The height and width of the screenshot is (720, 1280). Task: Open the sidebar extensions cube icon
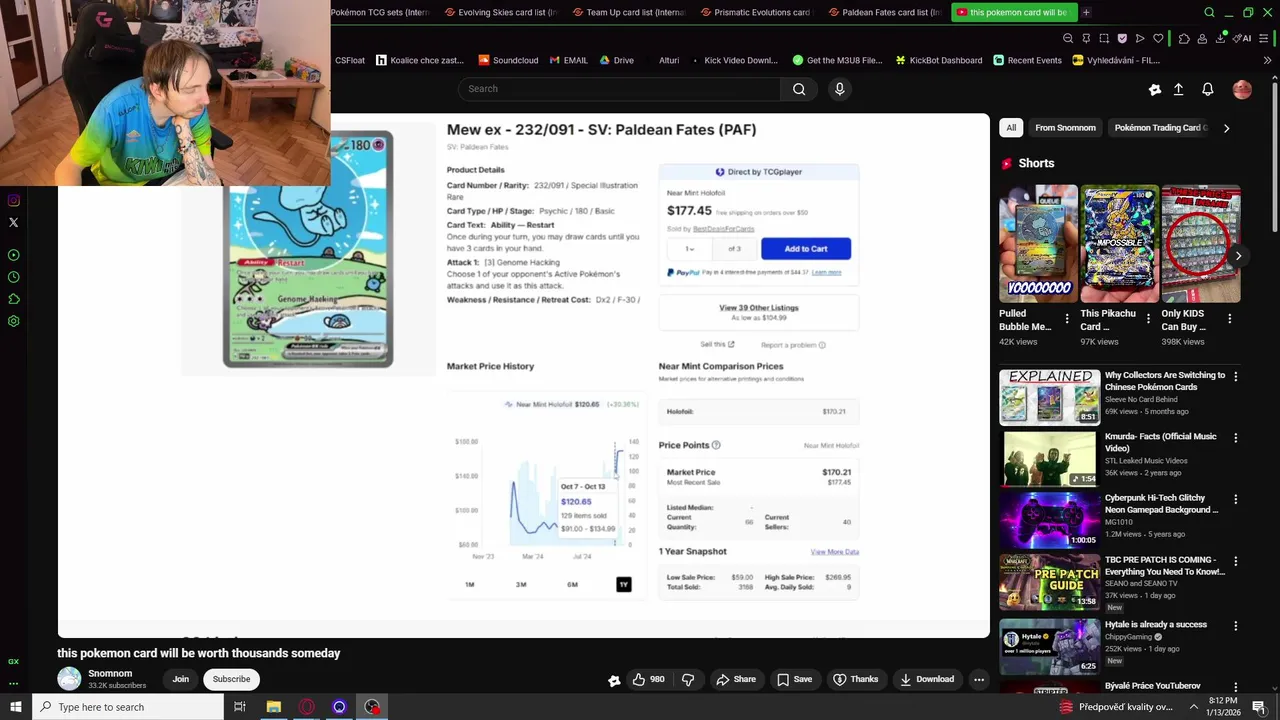pyautogui.click(x=13, y=299)
